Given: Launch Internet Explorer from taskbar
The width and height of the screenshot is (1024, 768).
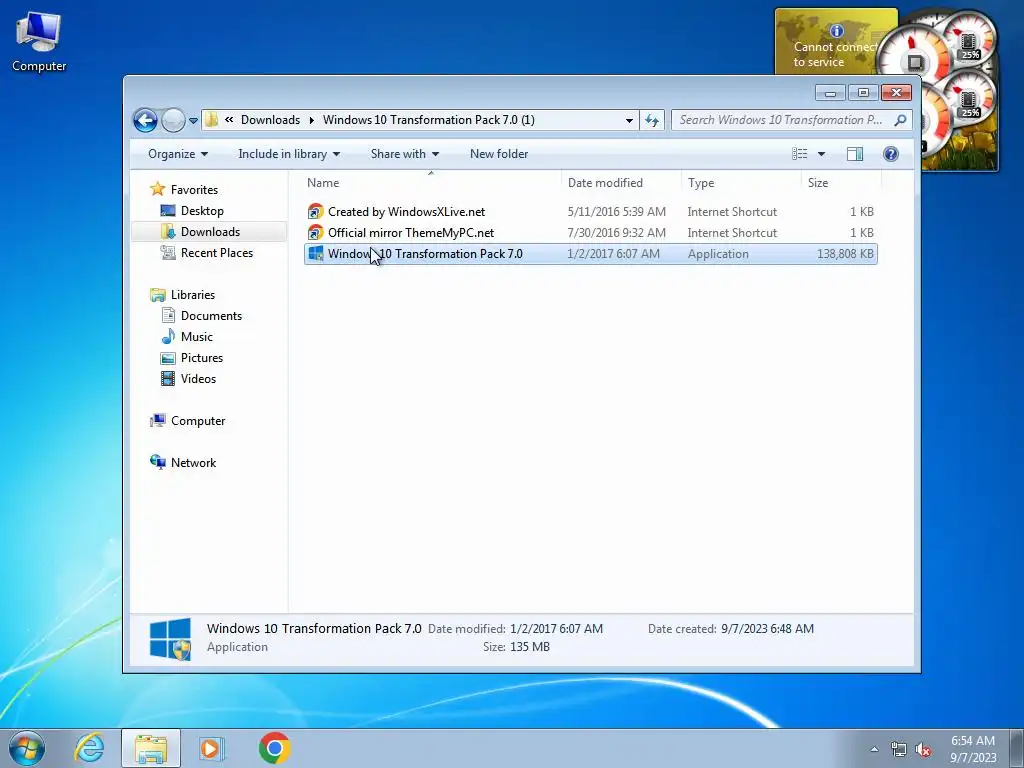Looking at the screenshot, I should [89, 748].
